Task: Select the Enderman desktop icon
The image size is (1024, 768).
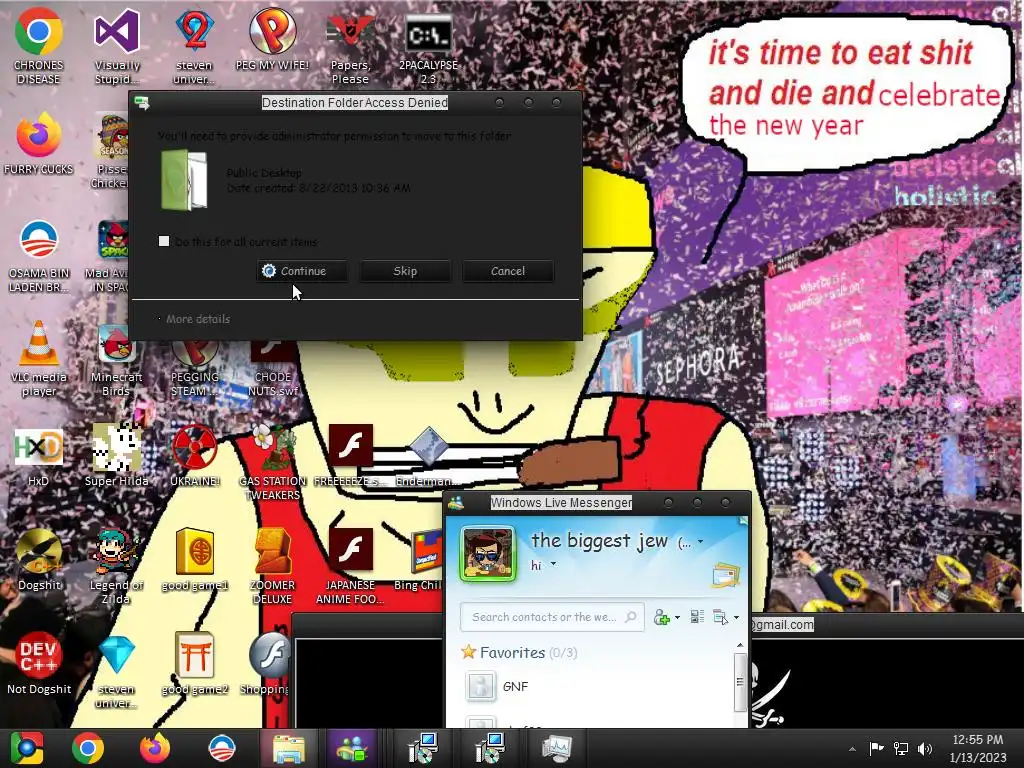Action: (x=428, y=457)
